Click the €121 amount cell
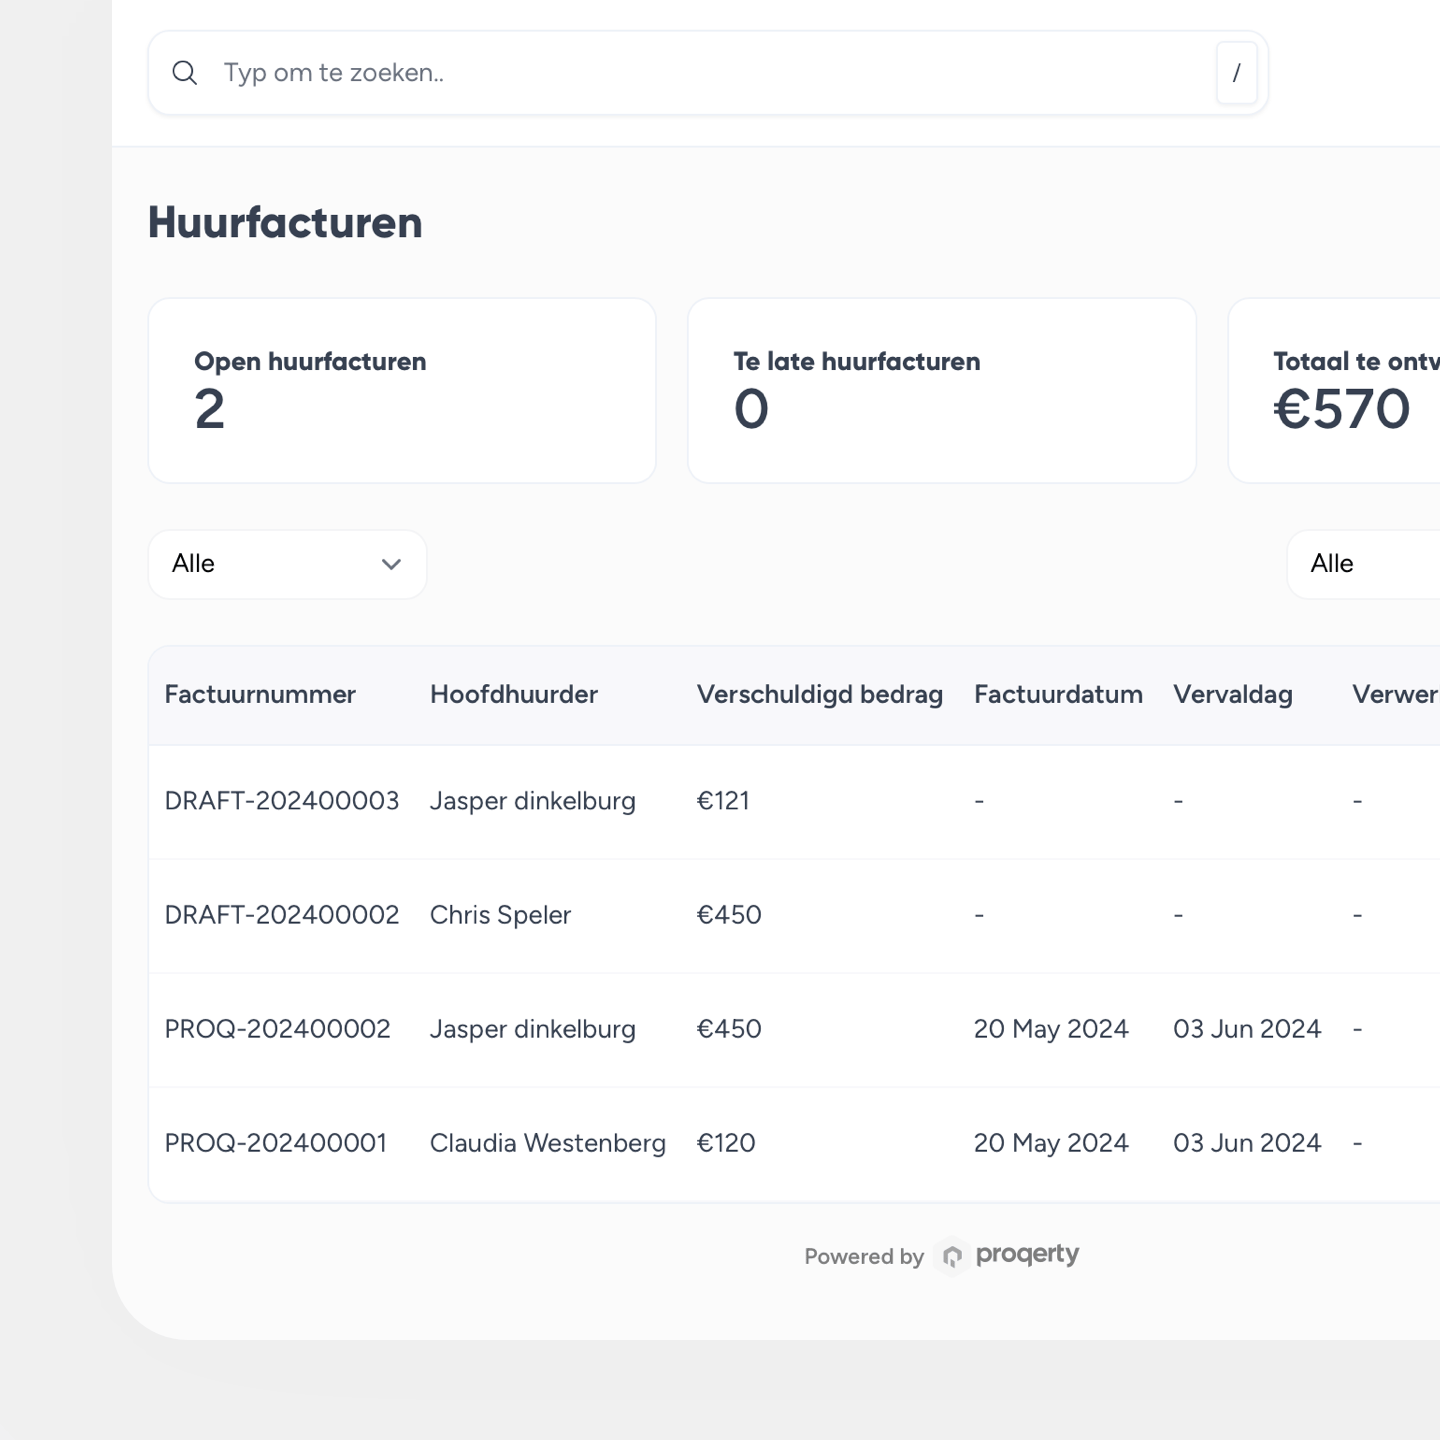 click(x=723, y=801)
